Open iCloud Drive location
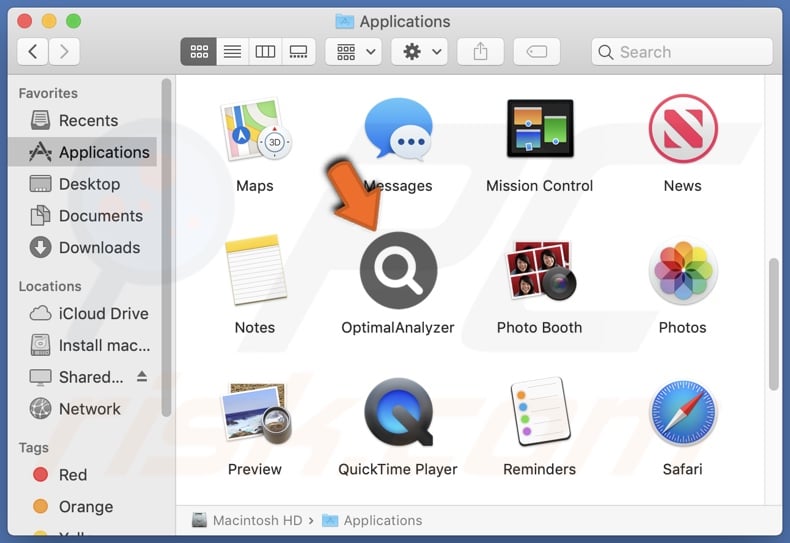 tap(83, 313)
